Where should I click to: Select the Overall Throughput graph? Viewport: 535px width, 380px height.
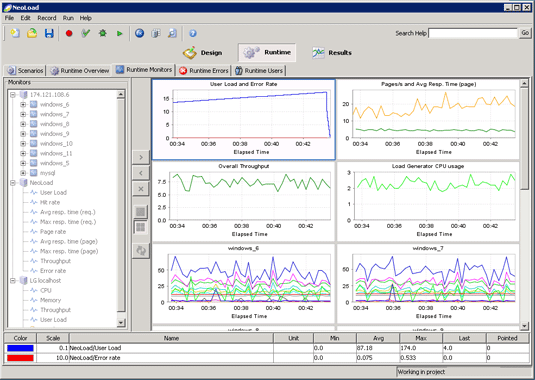244,201
